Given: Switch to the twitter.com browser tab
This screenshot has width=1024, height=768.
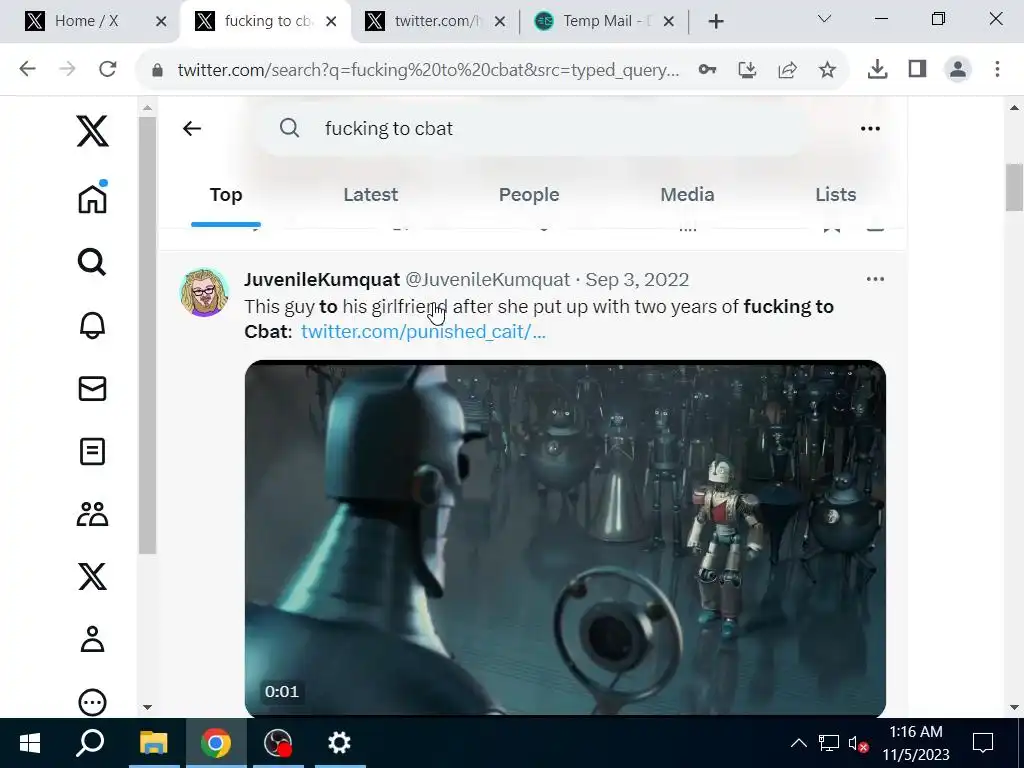Looking at the screenshot, I should coord(436,21).
